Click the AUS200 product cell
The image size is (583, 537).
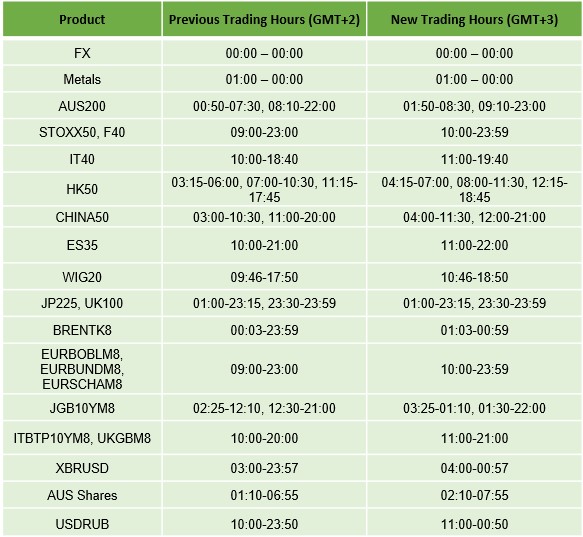pyautogui.click(x=82, y=106)
